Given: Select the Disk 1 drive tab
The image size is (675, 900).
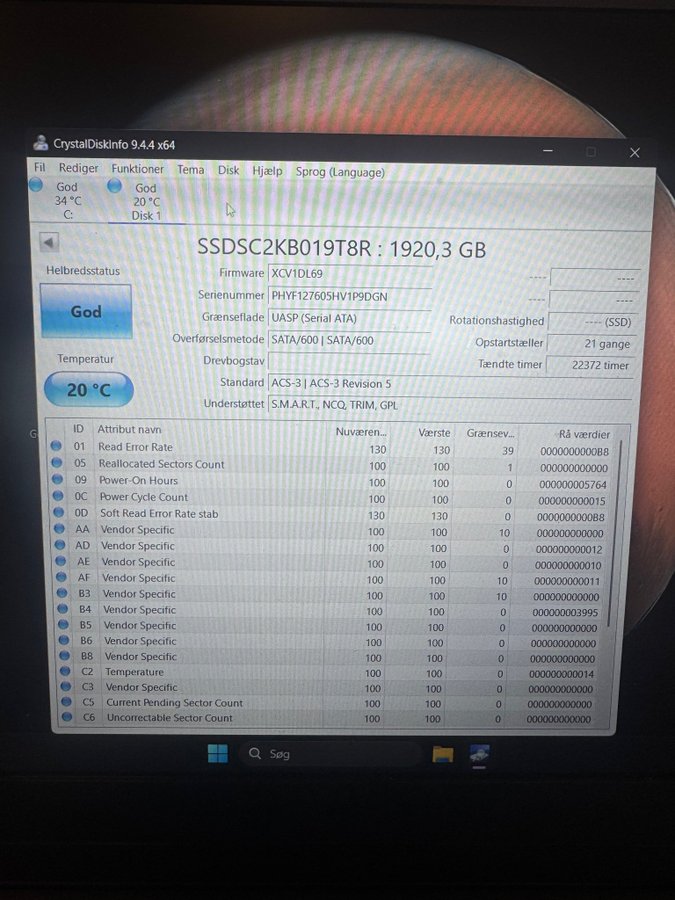Looking at the screenshot, I should (x=144, y=201).
